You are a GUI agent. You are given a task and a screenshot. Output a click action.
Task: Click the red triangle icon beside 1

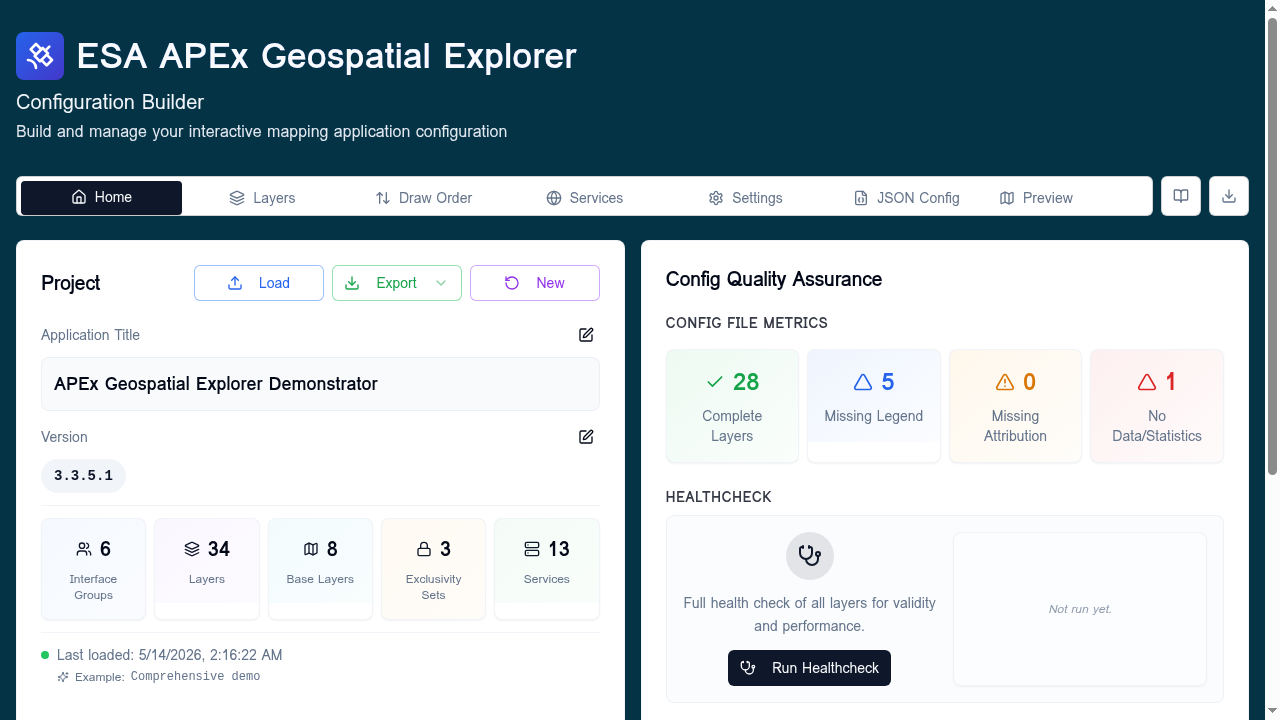coord(1147,382)
